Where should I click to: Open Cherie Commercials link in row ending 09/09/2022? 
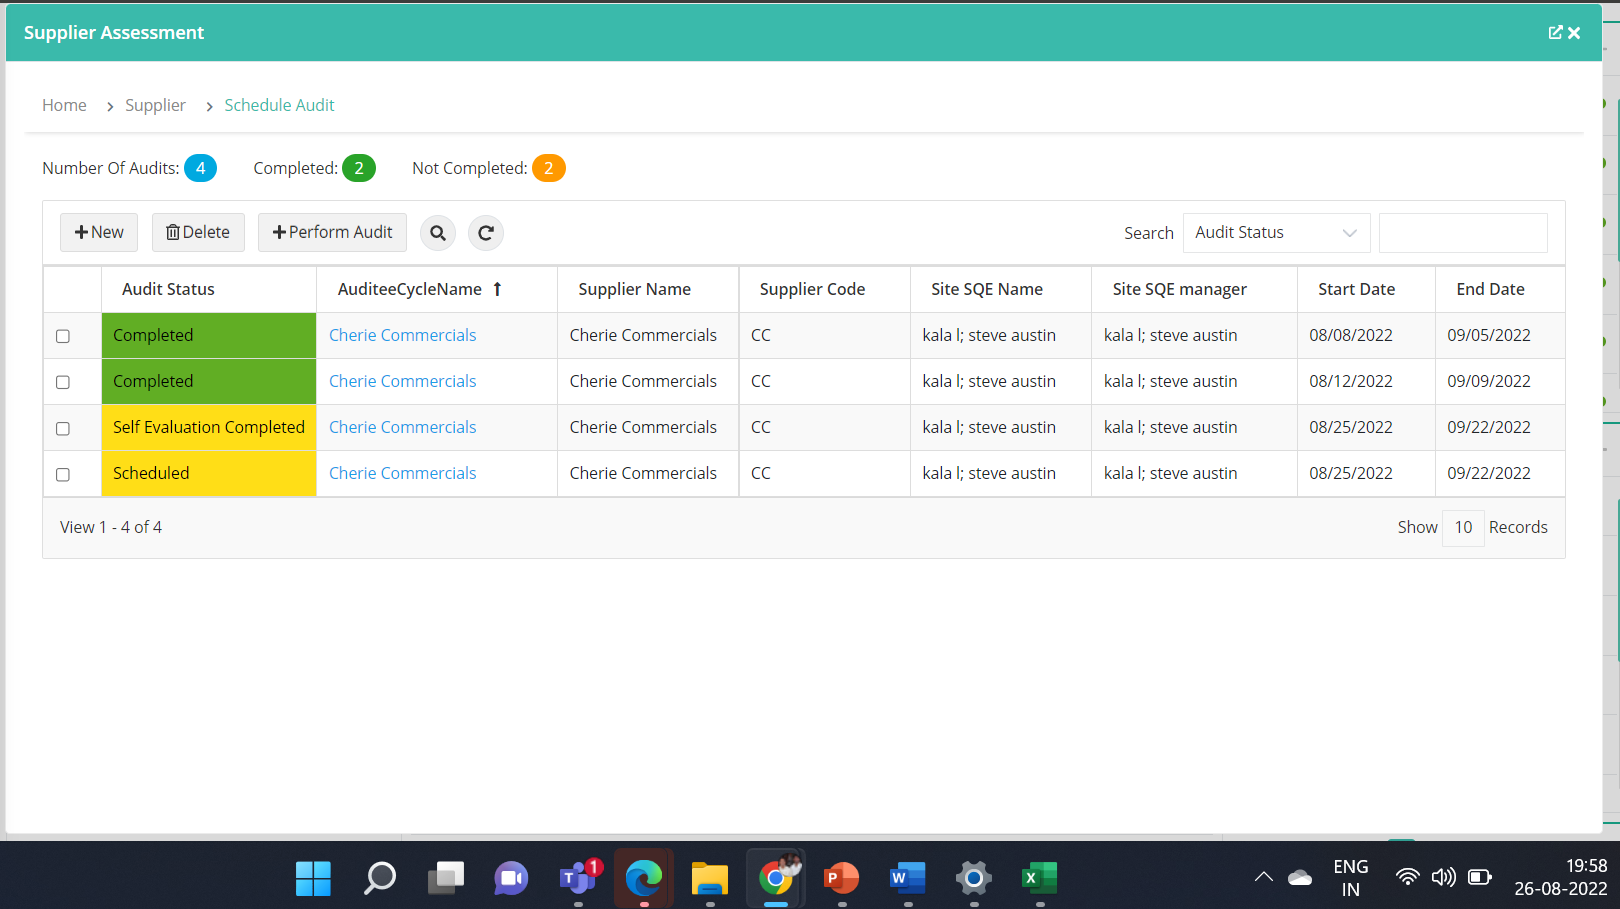pos(402,381)
